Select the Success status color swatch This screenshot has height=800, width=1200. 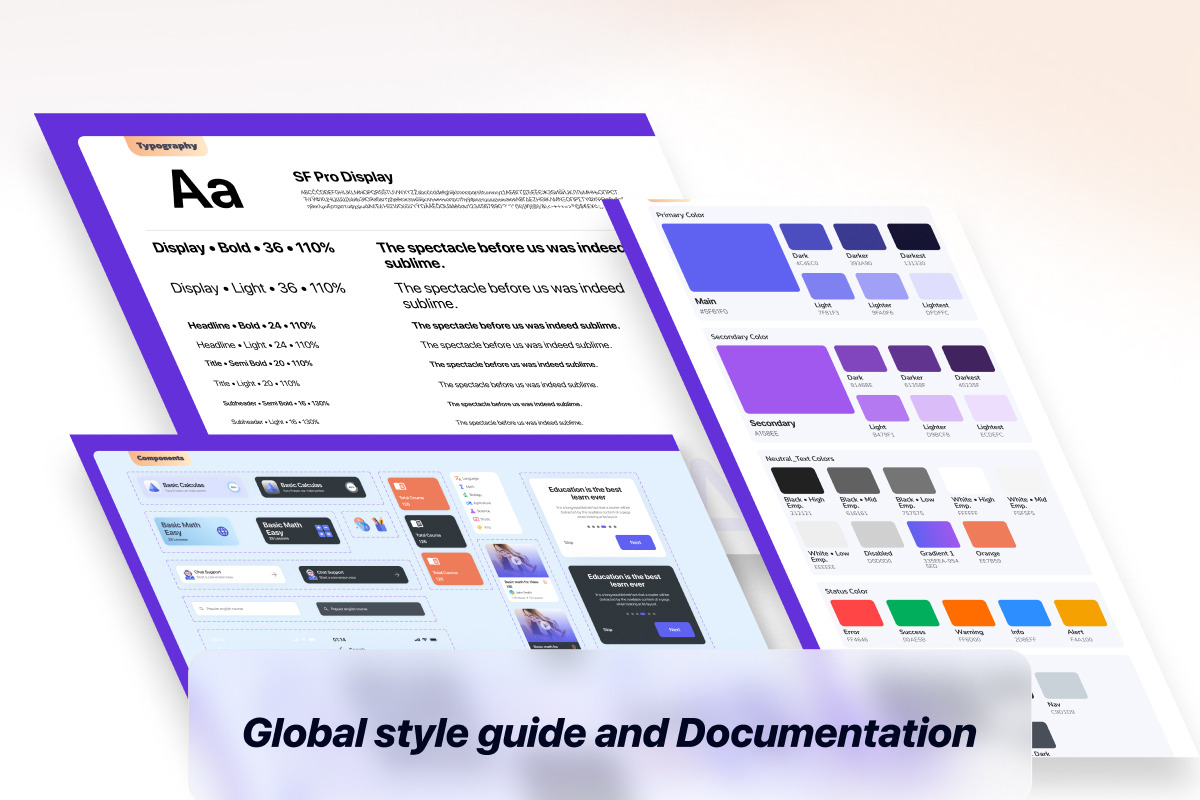[x=914, y=613]
